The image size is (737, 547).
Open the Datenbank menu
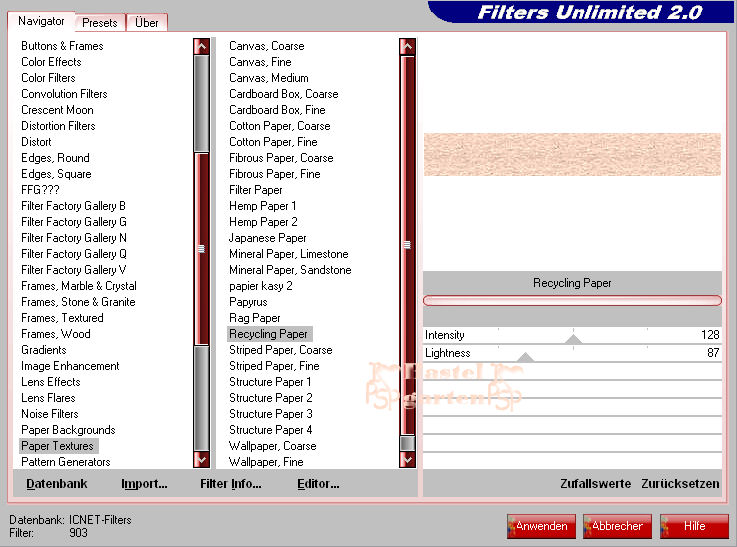57,484
